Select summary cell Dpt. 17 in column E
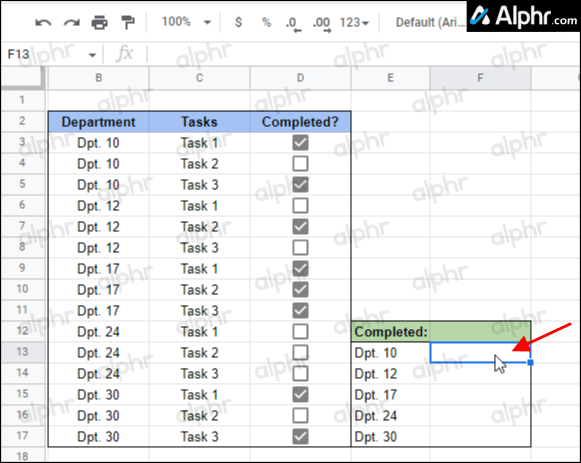 (x=391, y=394)
